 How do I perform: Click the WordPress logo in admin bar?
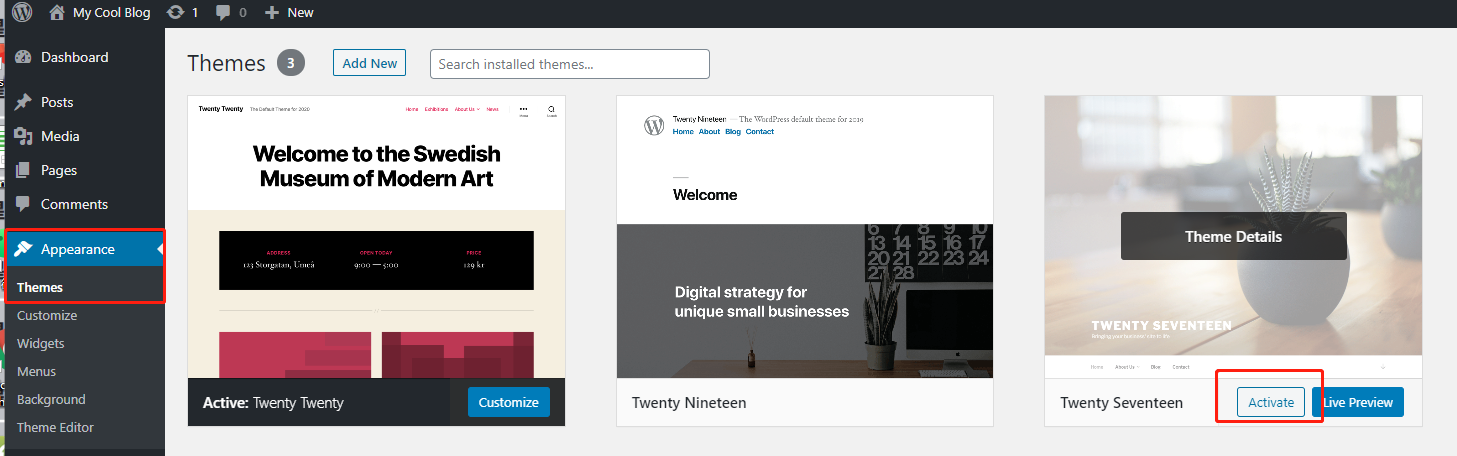[x=22, y=12]
